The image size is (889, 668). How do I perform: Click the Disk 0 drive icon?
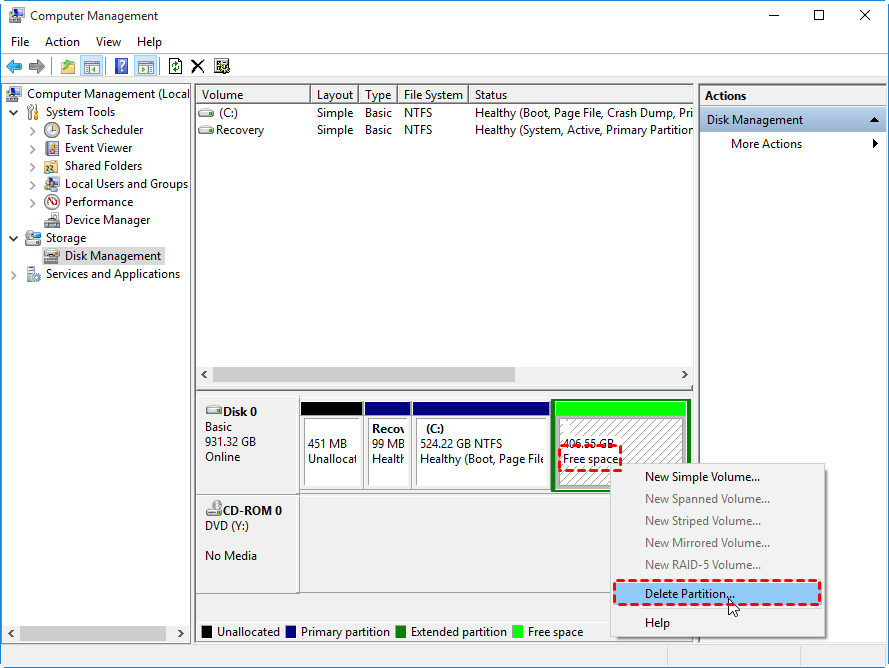214,410
